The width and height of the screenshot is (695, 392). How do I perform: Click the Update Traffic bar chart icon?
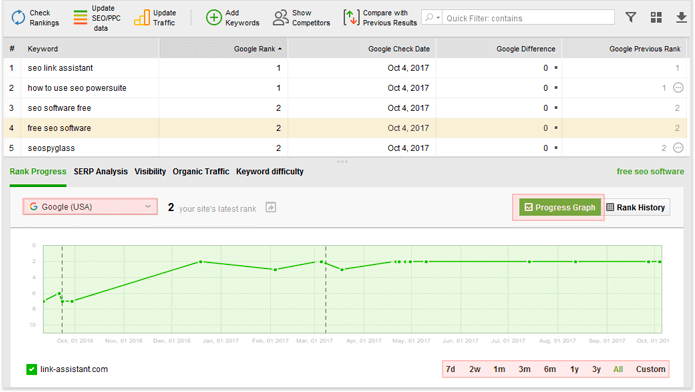pos(142,18)
